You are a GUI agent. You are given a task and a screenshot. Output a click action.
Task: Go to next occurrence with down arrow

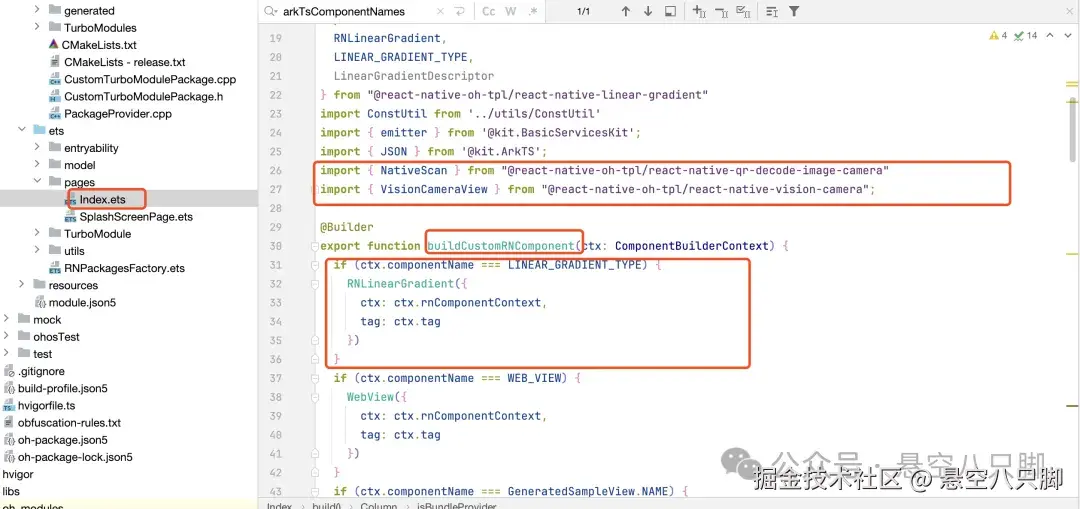click(647, 11)
